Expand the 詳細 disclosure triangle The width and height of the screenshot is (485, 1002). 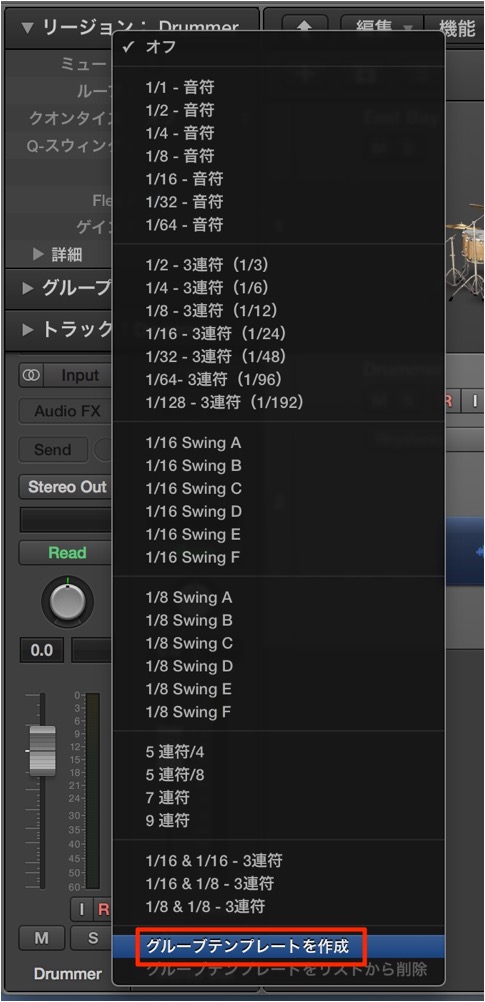tap(38, 254)
